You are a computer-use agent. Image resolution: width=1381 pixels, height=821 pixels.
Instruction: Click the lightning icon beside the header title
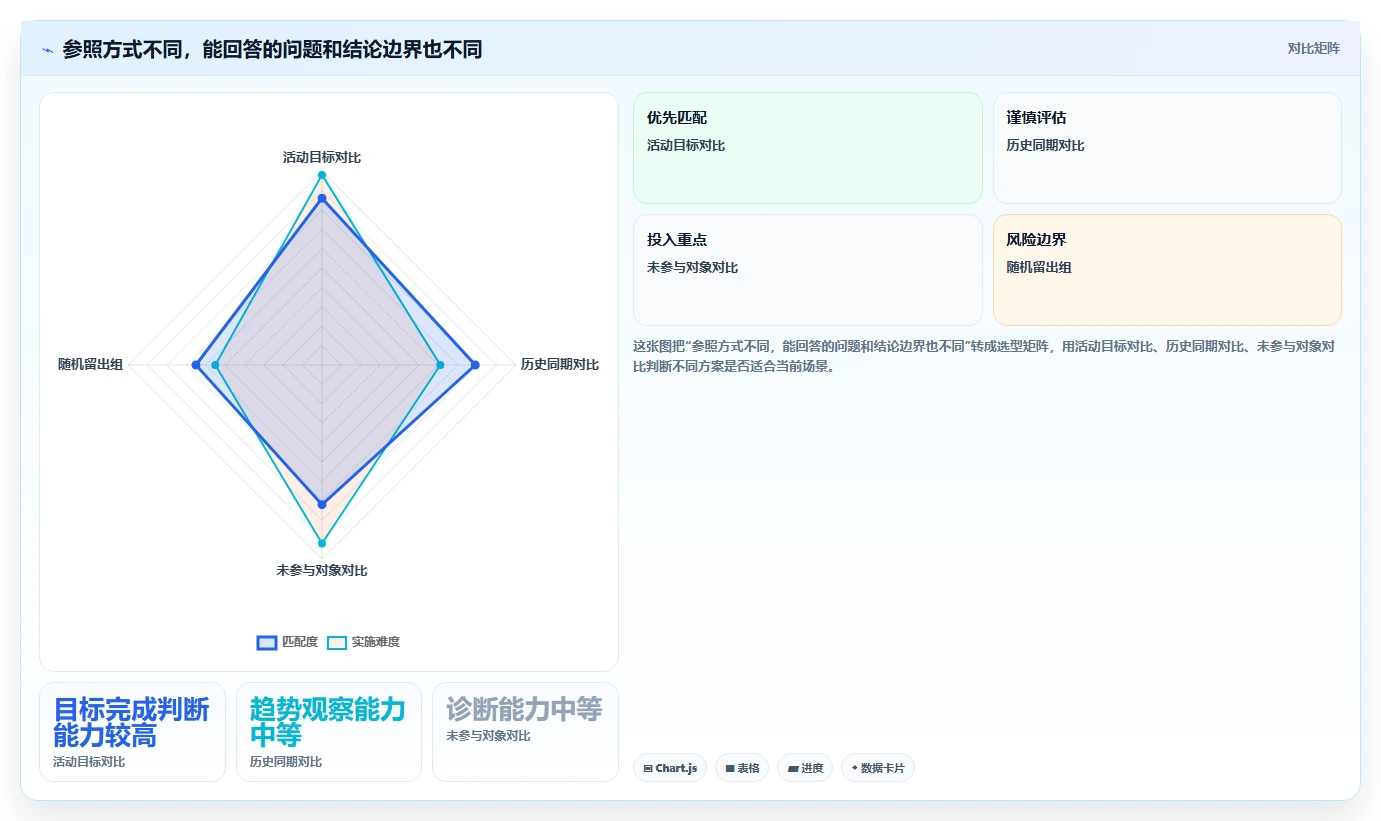[47, 50]
